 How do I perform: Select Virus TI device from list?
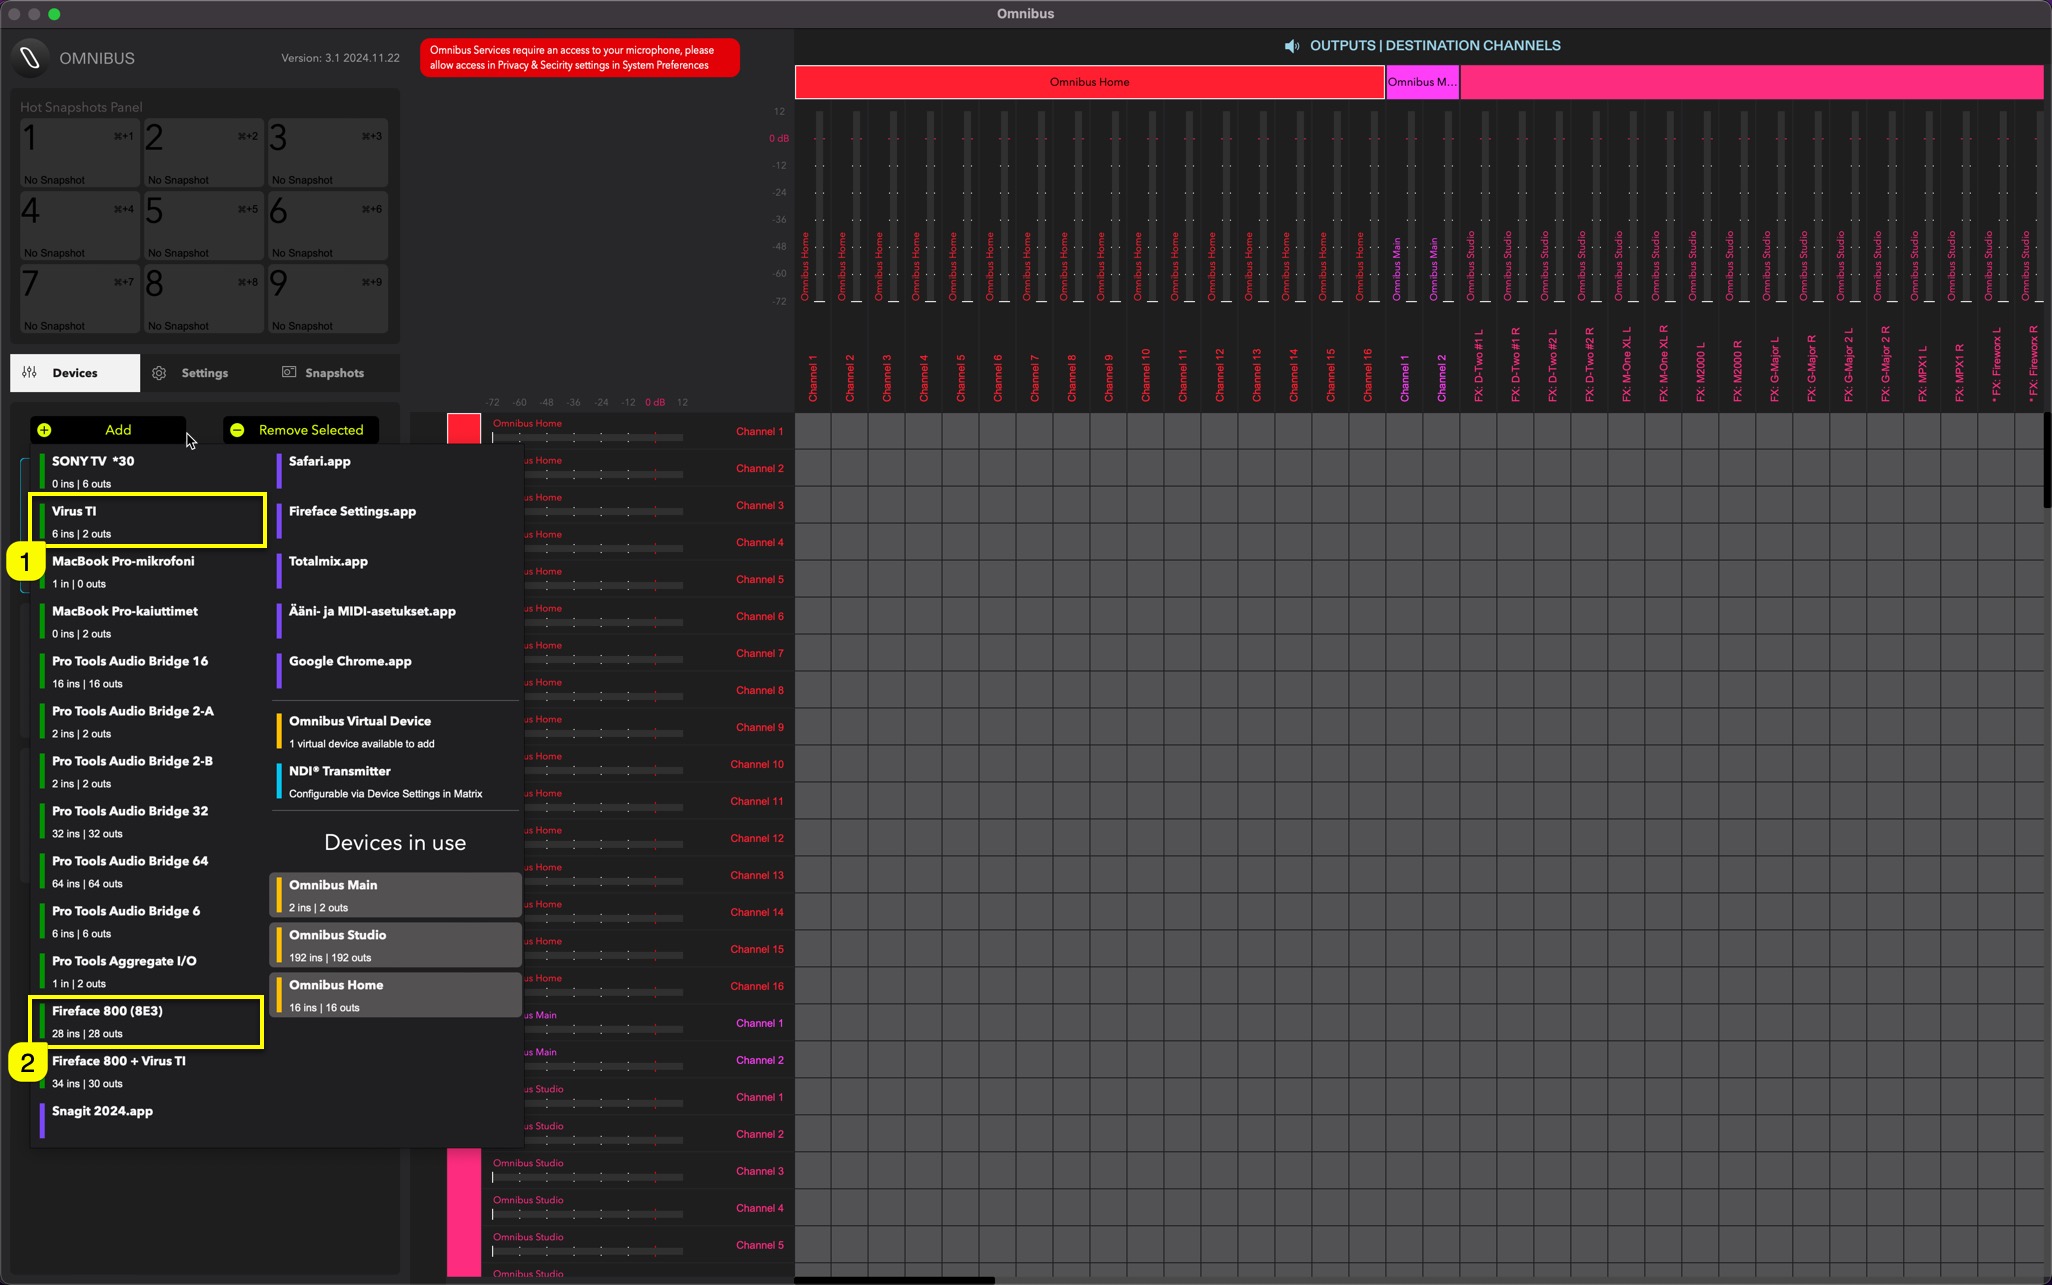(148, 520)
